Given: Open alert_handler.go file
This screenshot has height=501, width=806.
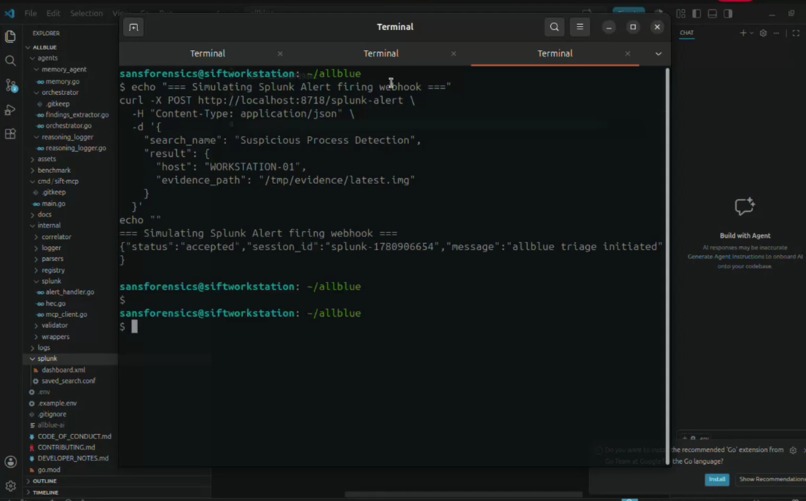Looking at the screenshot, I should click(70, 292).
